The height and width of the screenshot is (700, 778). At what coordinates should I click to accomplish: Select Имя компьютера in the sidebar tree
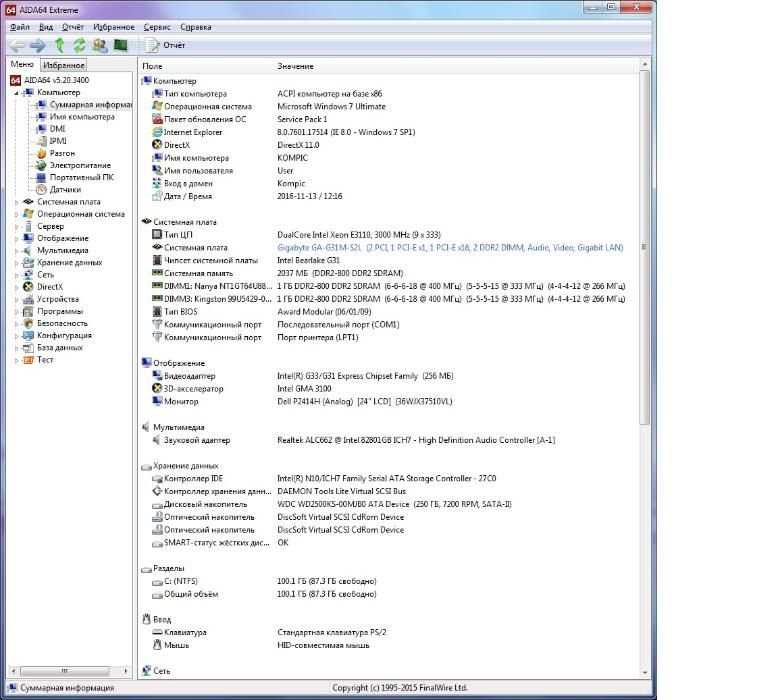82,117
